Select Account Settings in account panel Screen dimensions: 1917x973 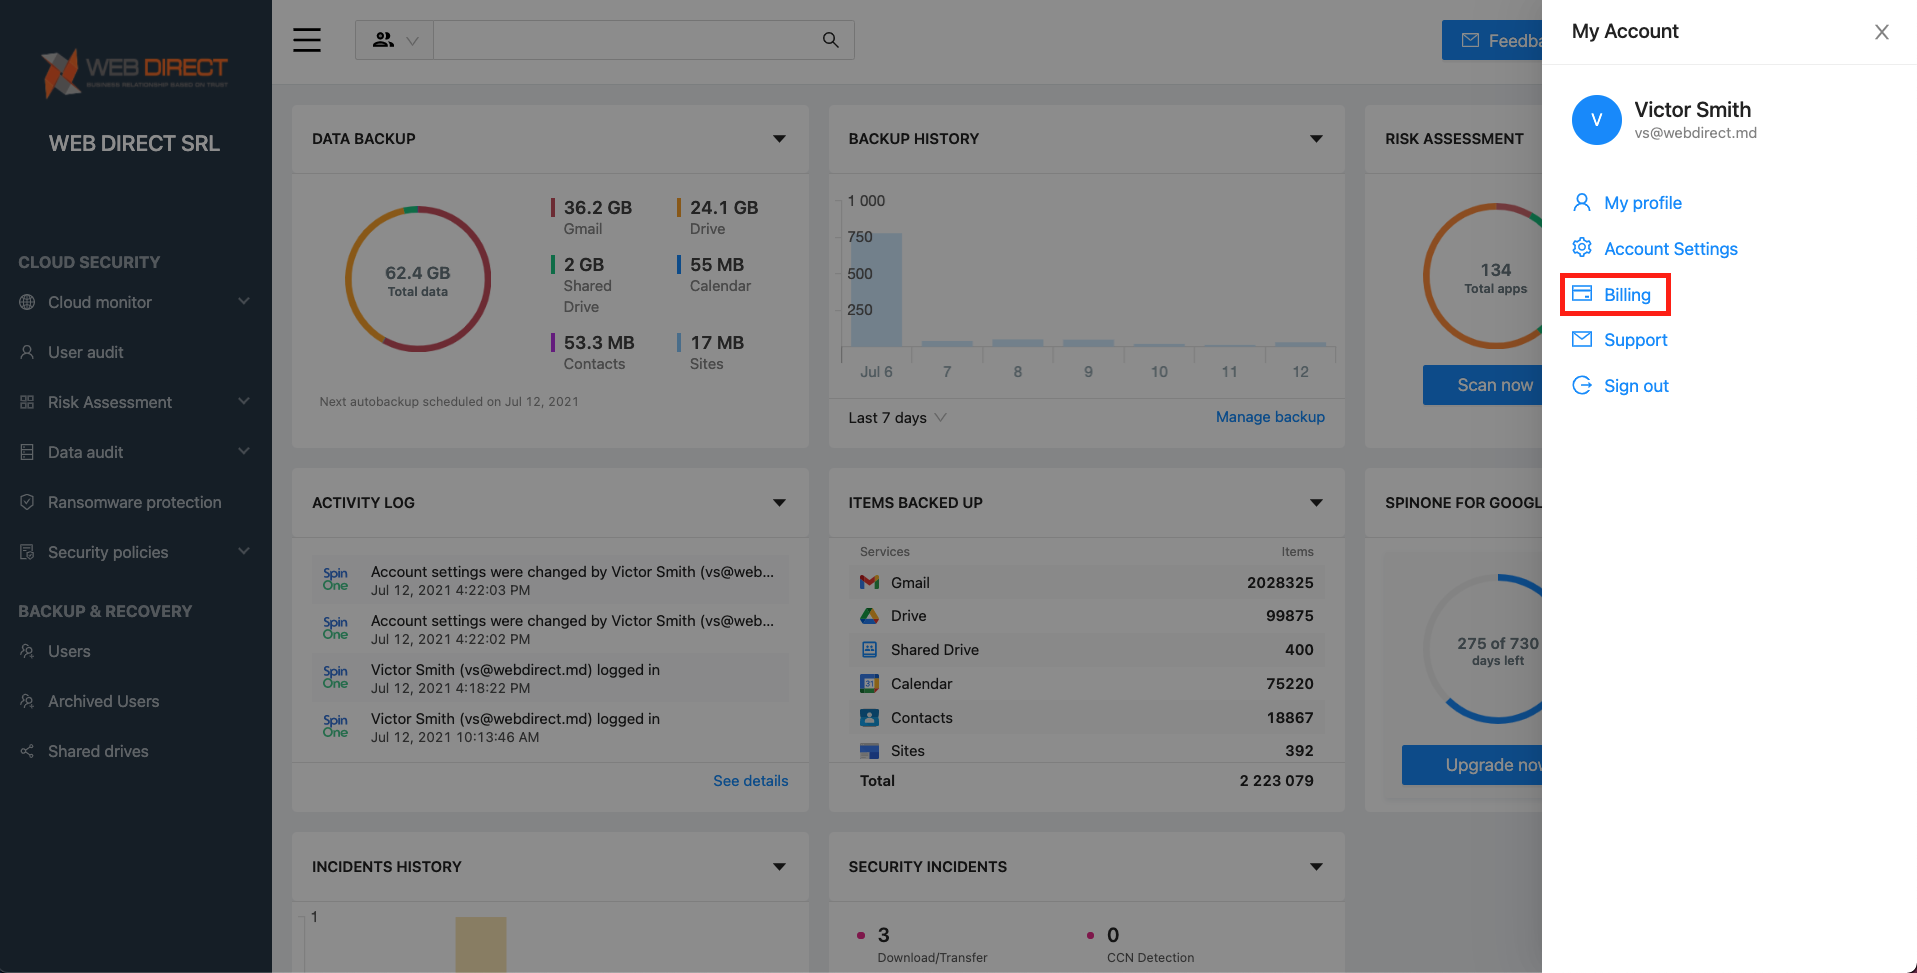coord(1670,249)
